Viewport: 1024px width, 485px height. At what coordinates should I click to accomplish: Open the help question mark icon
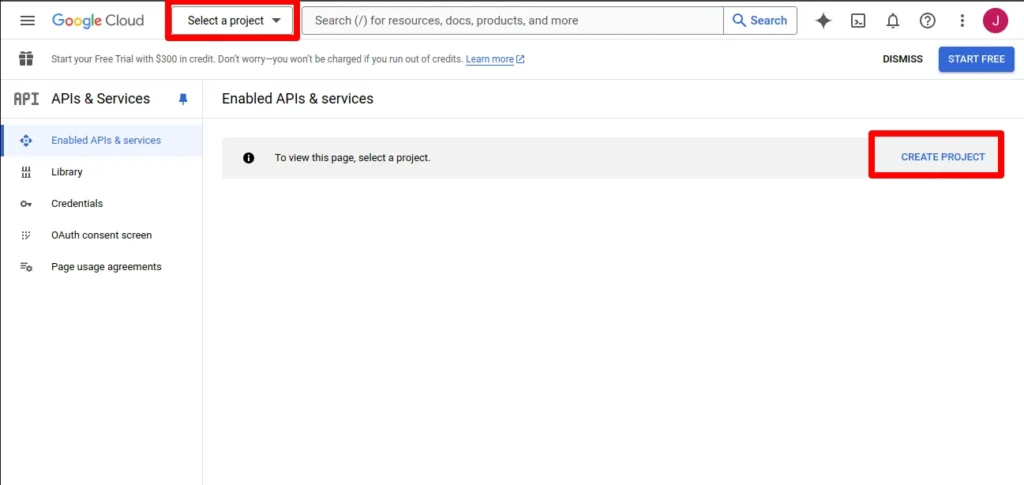927,21
